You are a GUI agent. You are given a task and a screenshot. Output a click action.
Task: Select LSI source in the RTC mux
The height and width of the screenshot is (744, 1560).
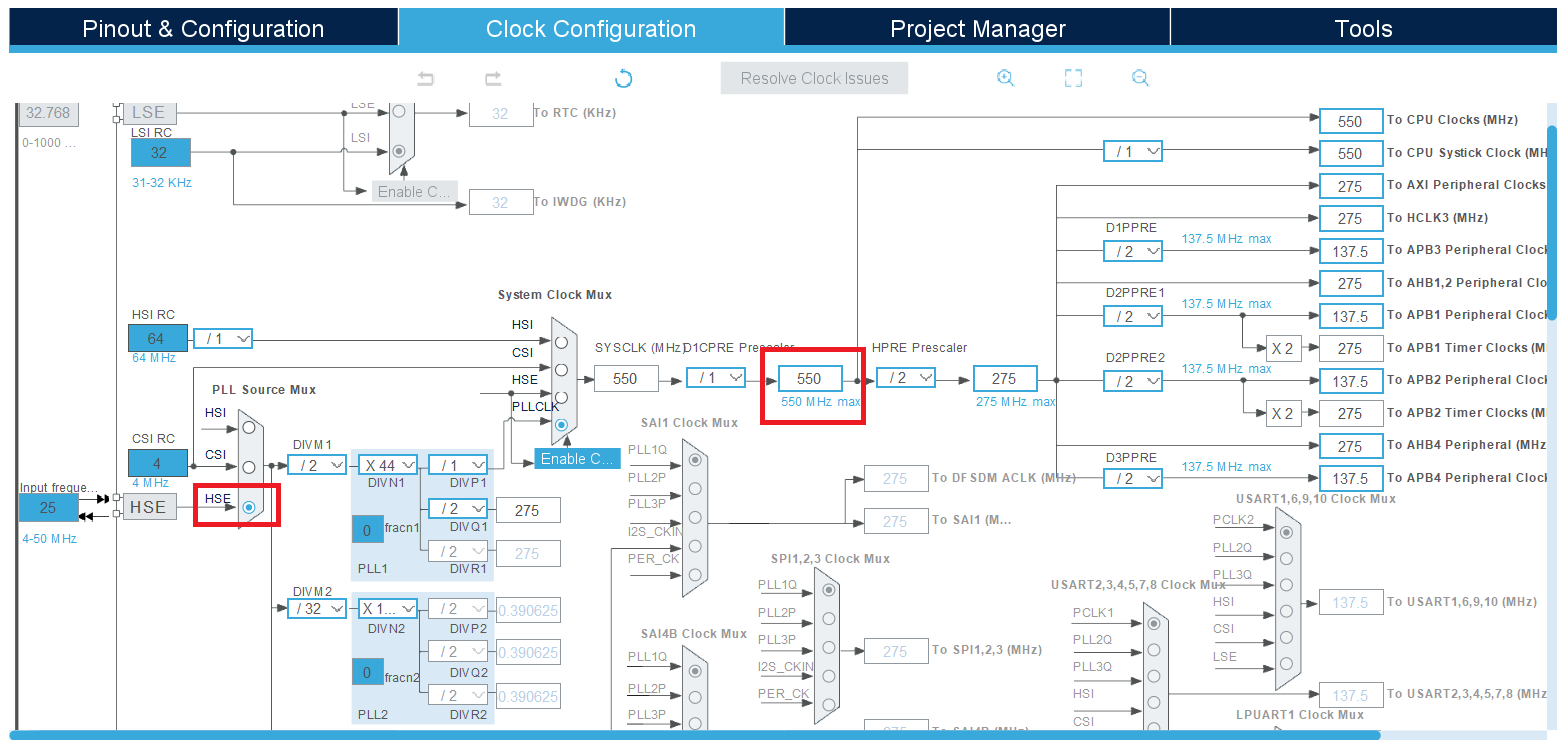(x=400, y=151)
